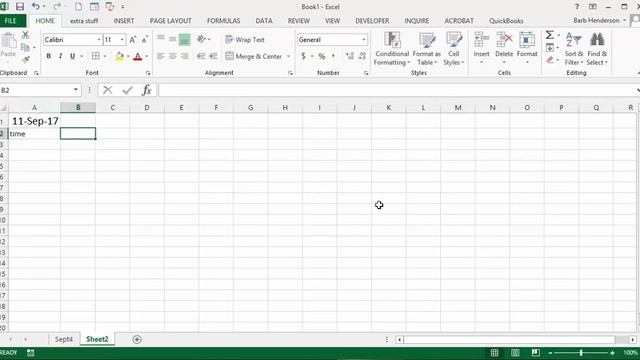Click Insert cells button
This screenshot has width=640, height=360.
point(481,48)
